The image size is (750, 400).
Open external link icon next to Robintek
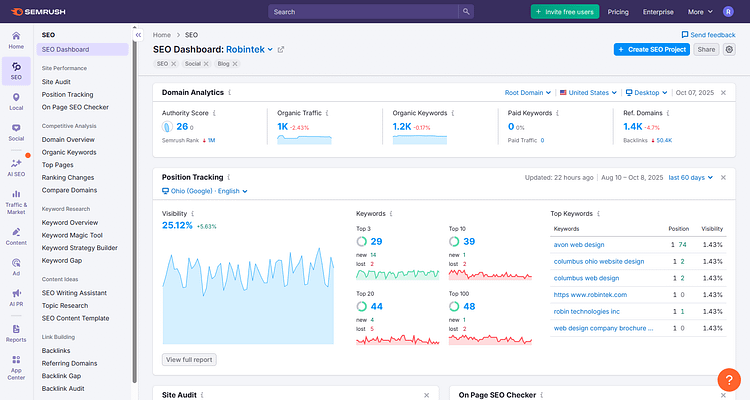click(281, 49)
